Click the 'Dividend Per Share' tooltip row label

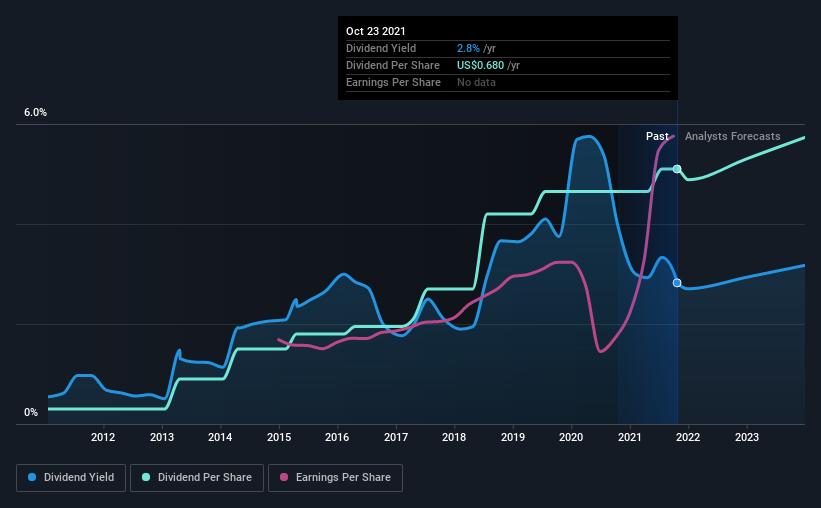click(393, 65)
